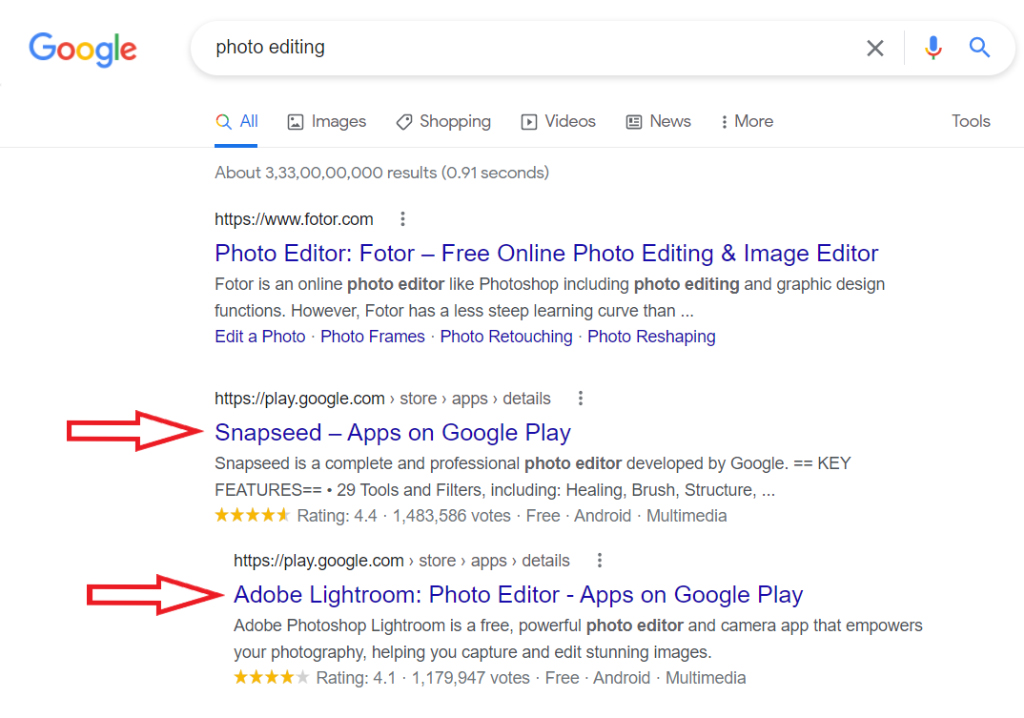Click the News tab newspaper icon

pos(633,122)
